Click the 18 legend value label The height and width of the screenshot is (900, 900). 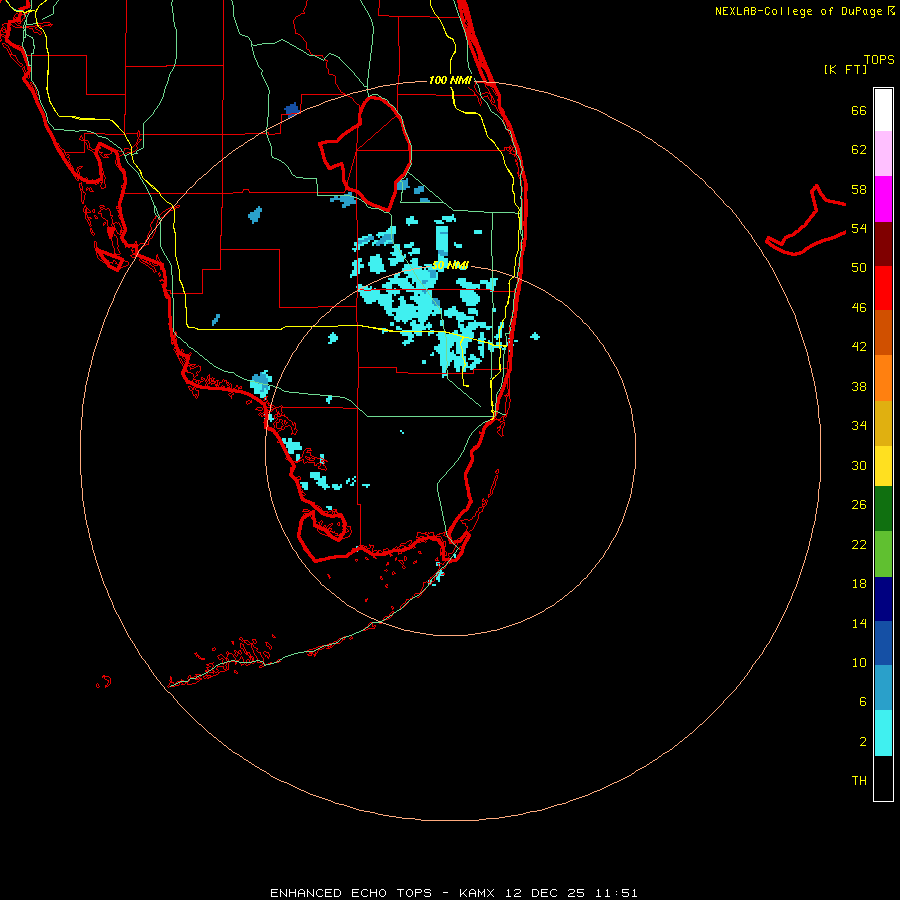click(x=859, y=584)
